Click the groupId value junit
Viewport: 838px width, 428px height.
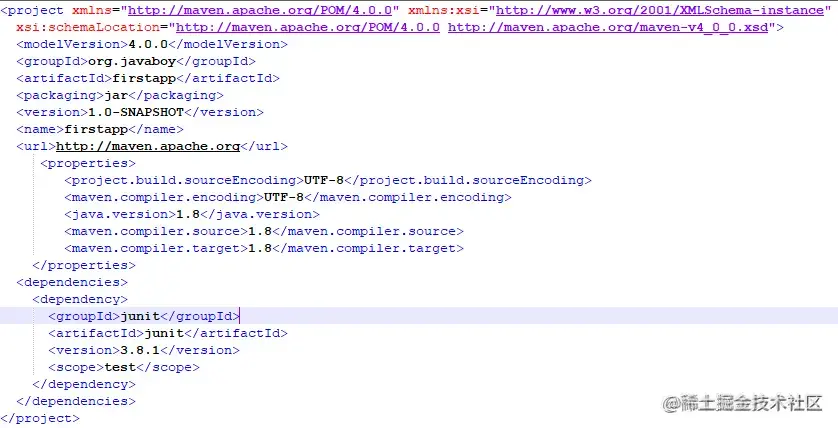140,316
